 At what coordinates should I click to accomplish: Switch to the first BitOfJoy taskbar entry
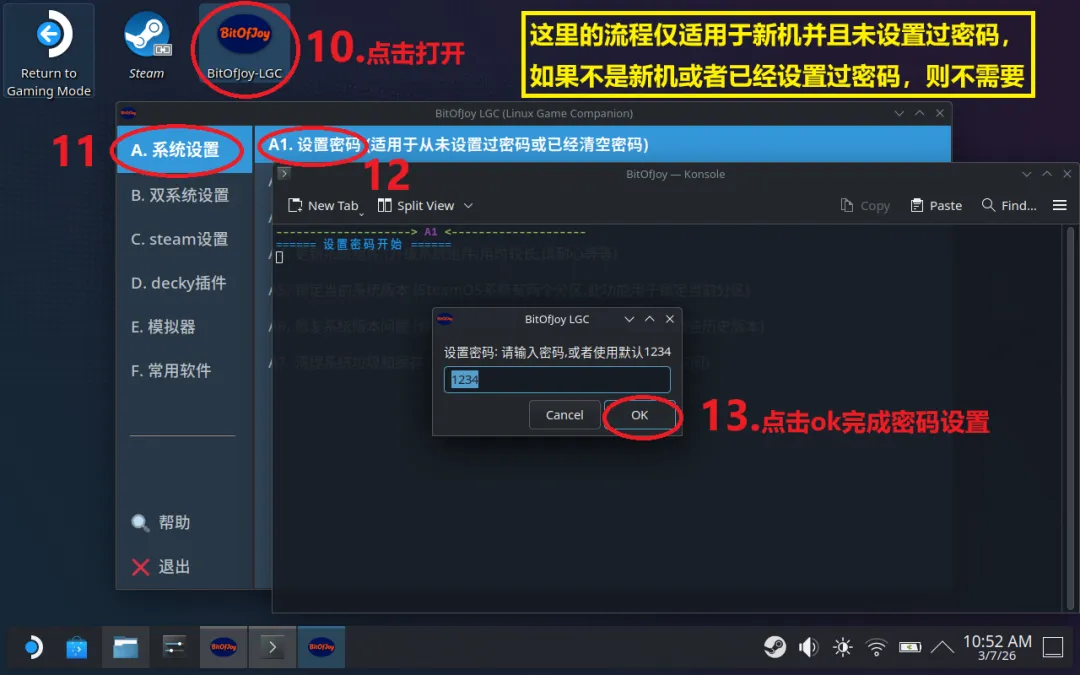[223, 647]
